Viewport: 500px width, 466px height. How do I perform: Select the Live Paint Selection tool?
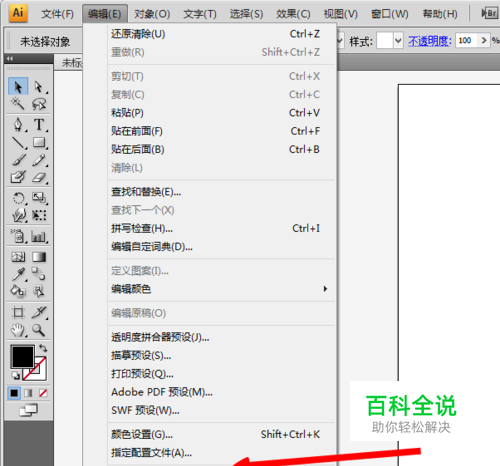tap(39, 291)
